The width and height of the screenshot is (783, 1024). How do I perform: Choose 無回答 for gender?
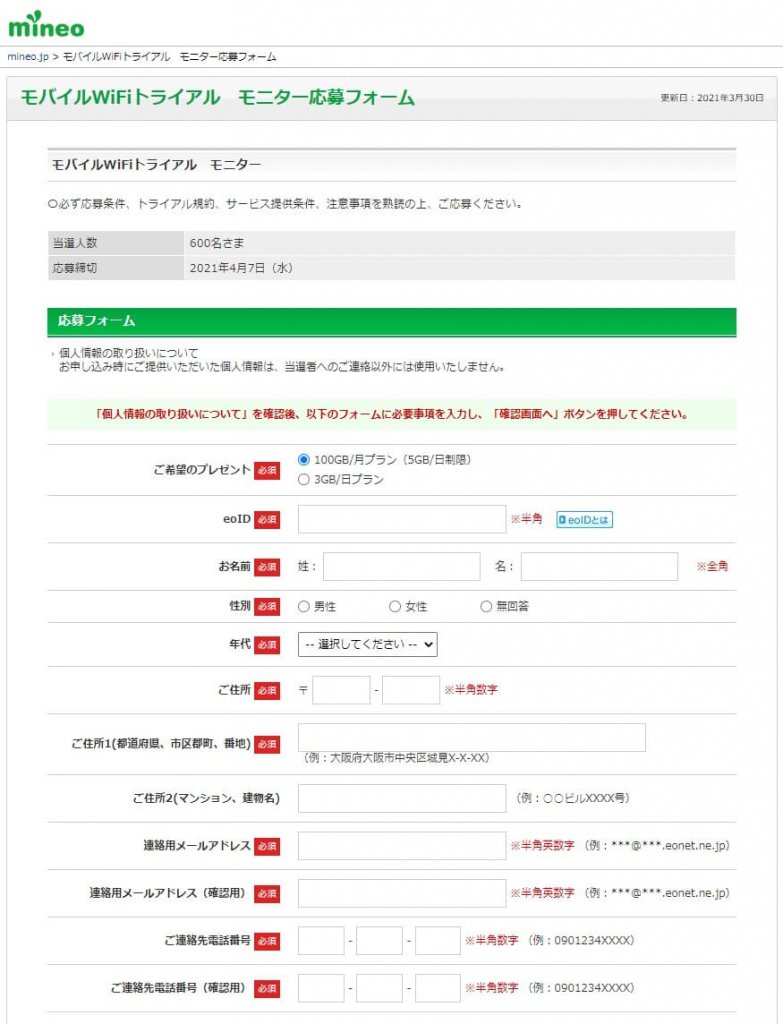(x=486, y=607)
